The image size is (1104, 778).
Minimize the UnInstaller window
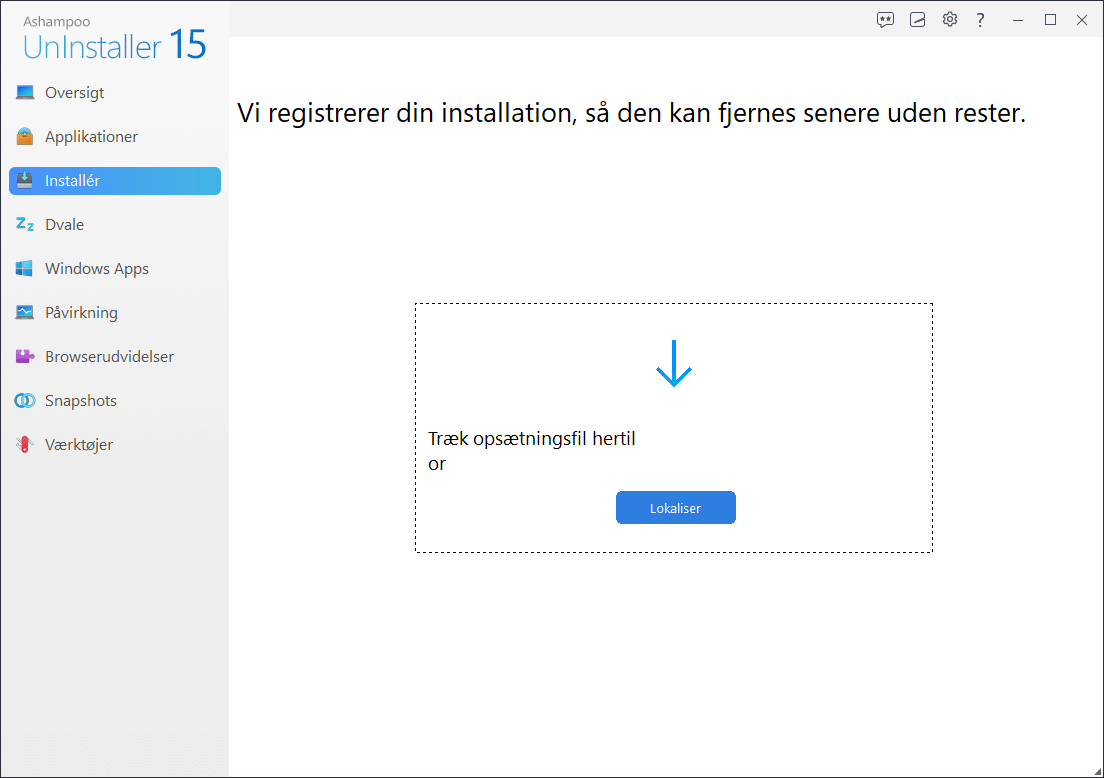(x=1017, y=20)
